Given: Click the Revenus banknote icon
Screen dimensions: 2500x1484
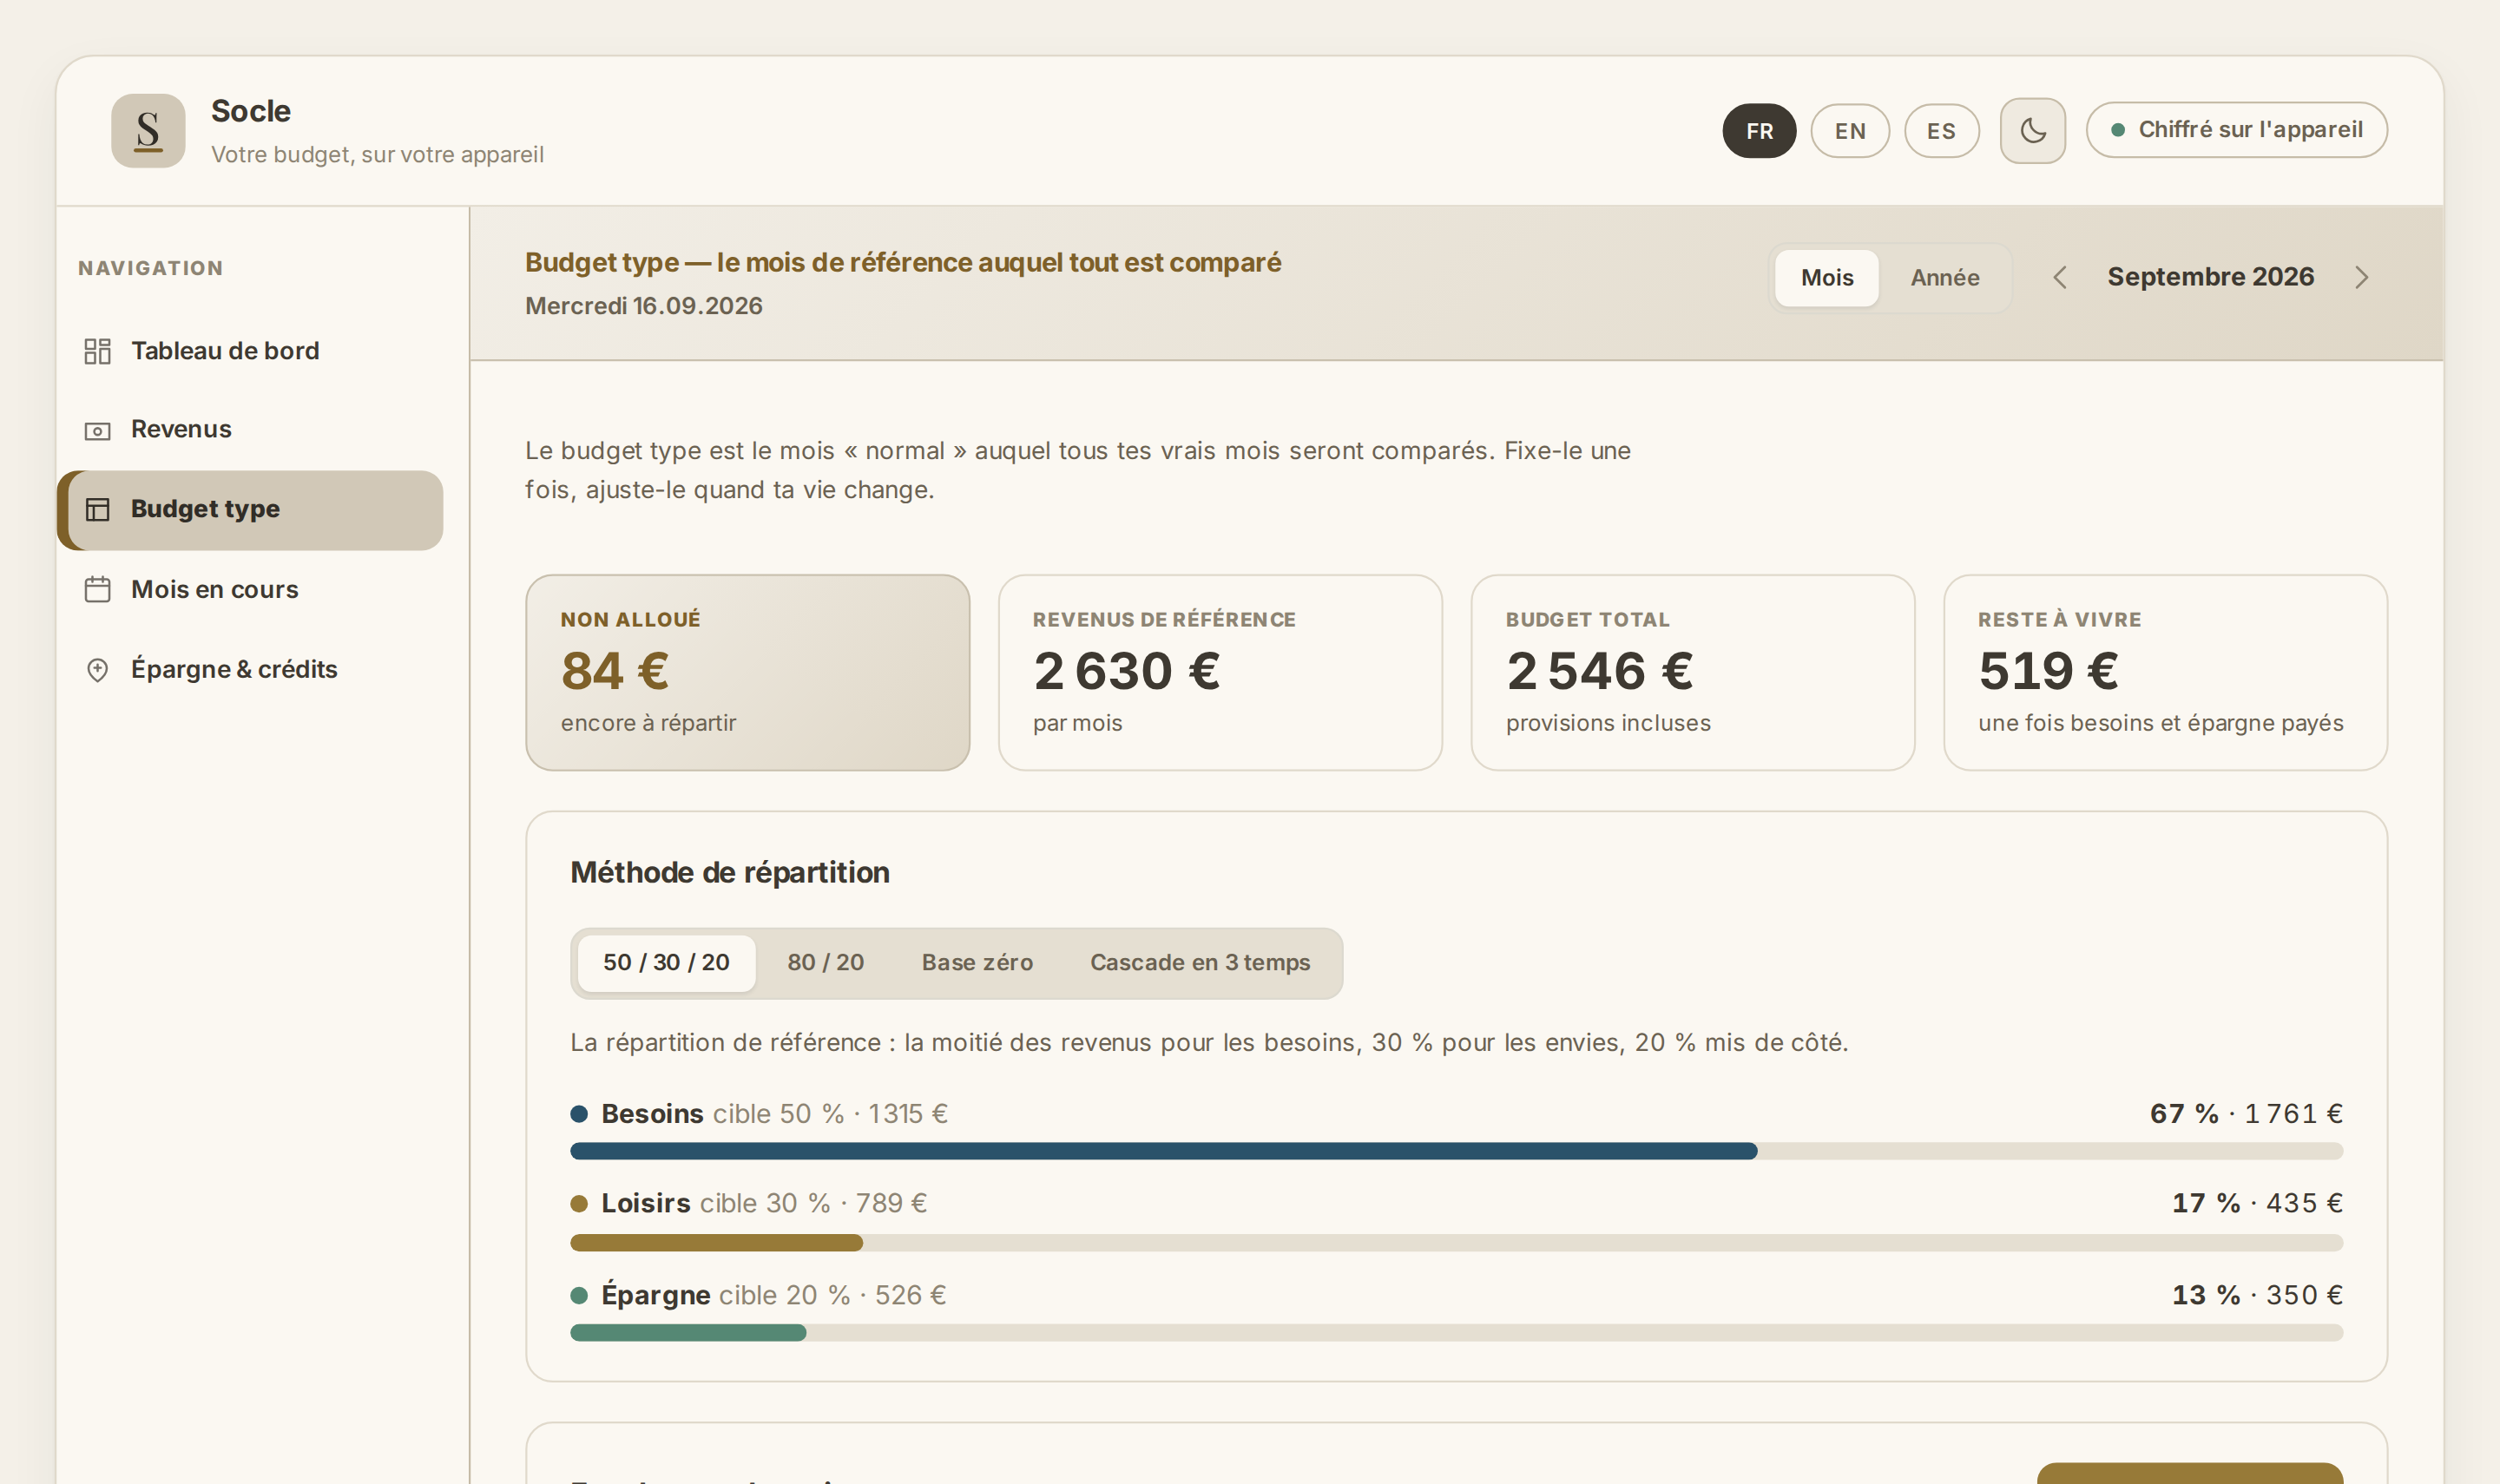Looking at the screenshot, I should pyautogui.click(x=97, y=431).
